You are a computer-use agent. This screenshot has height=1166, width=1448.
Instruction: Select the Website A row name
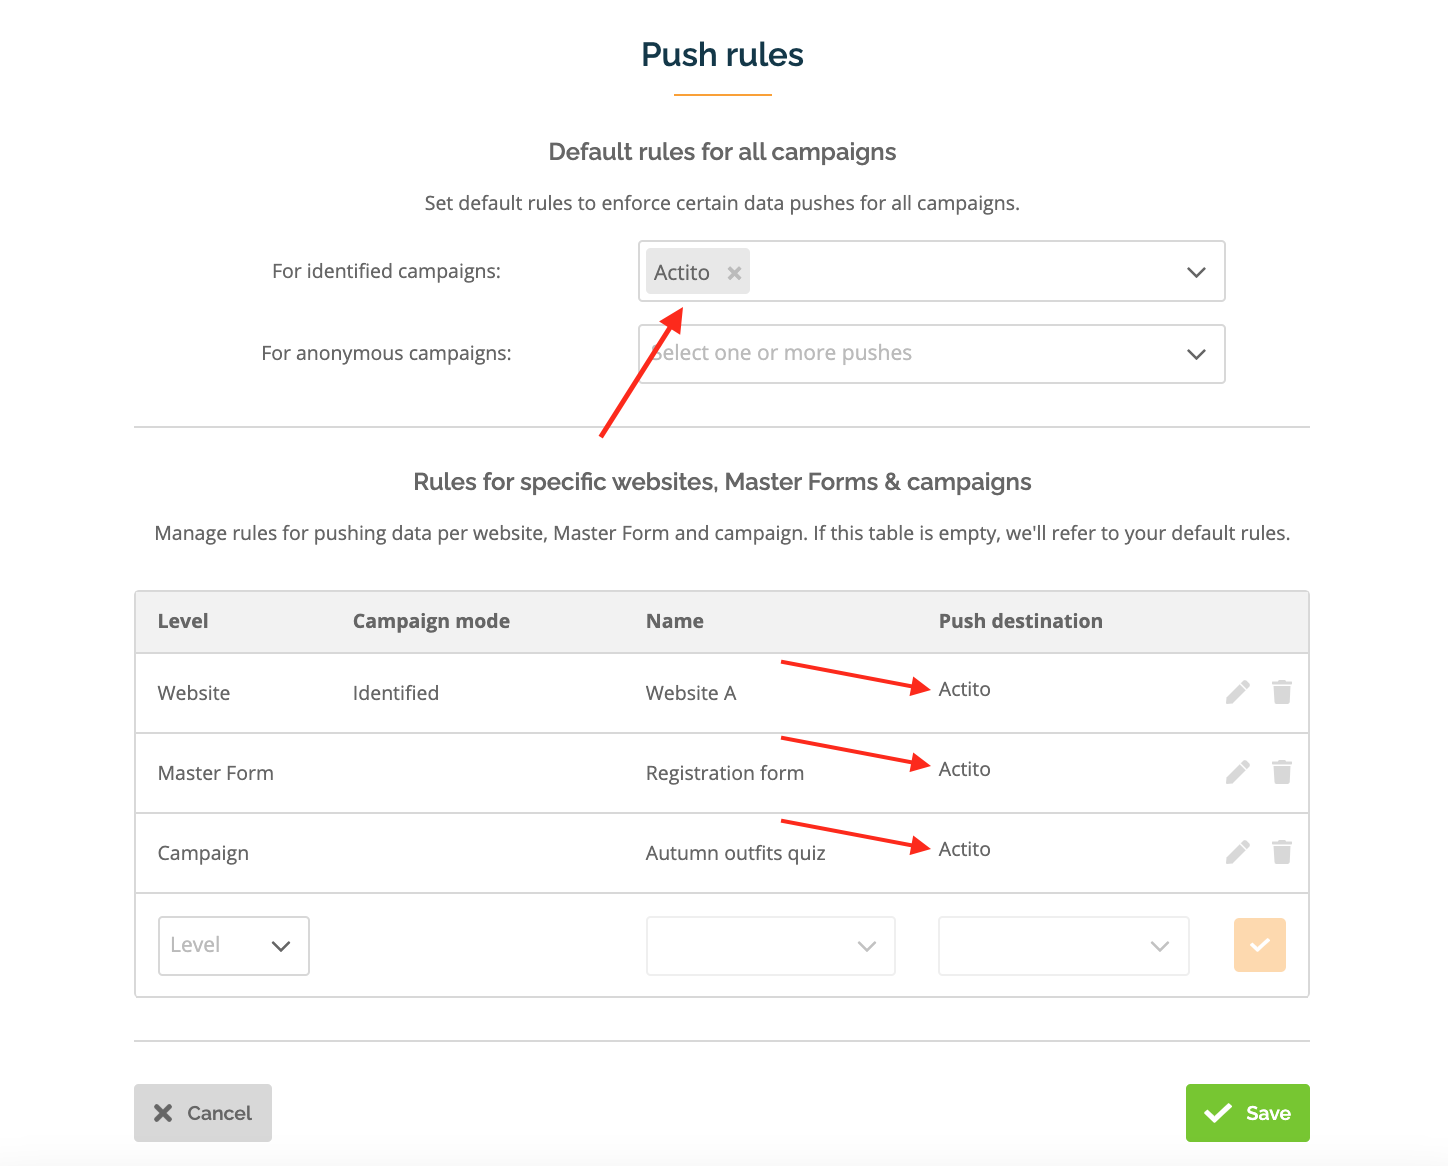pyautogui.click(x=691, y=693)
